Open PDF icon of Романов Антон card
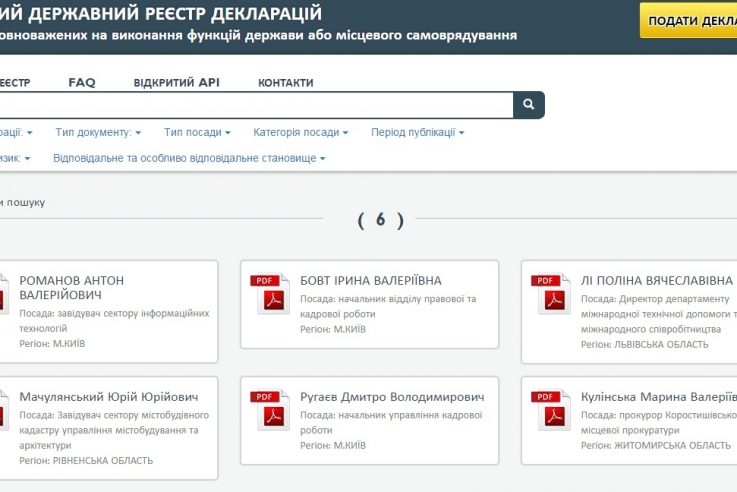Image resolution: width=737 pixels, height=492 pixels. tap(4, 293)
